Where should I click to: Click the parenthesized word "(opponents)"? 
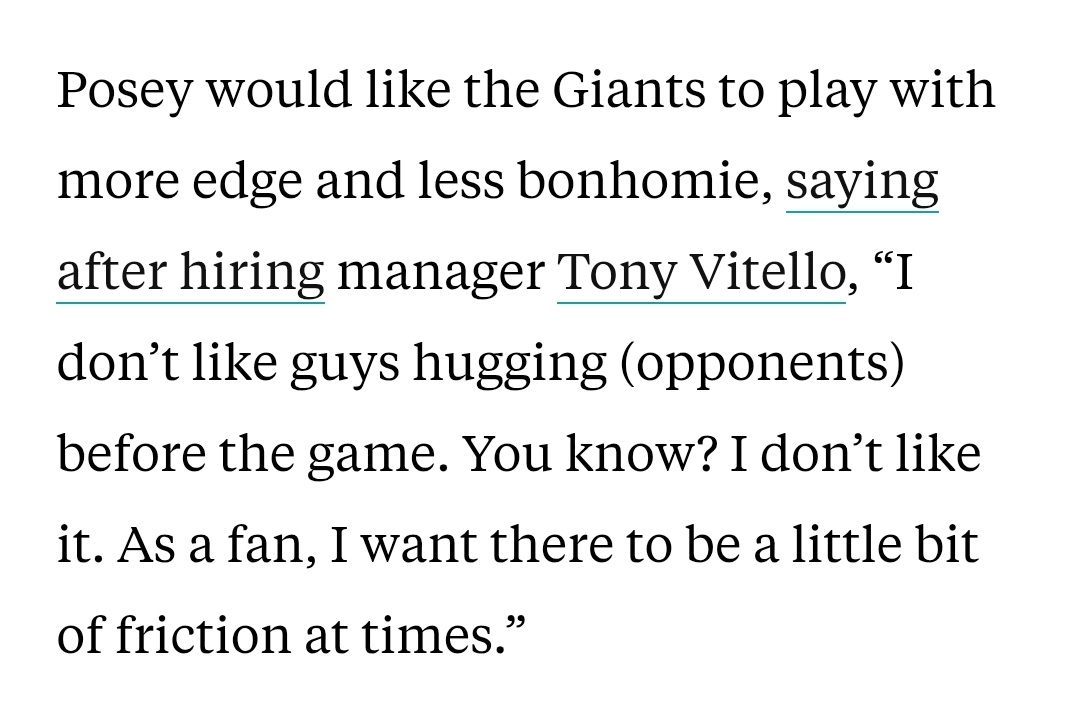[762, 365]
